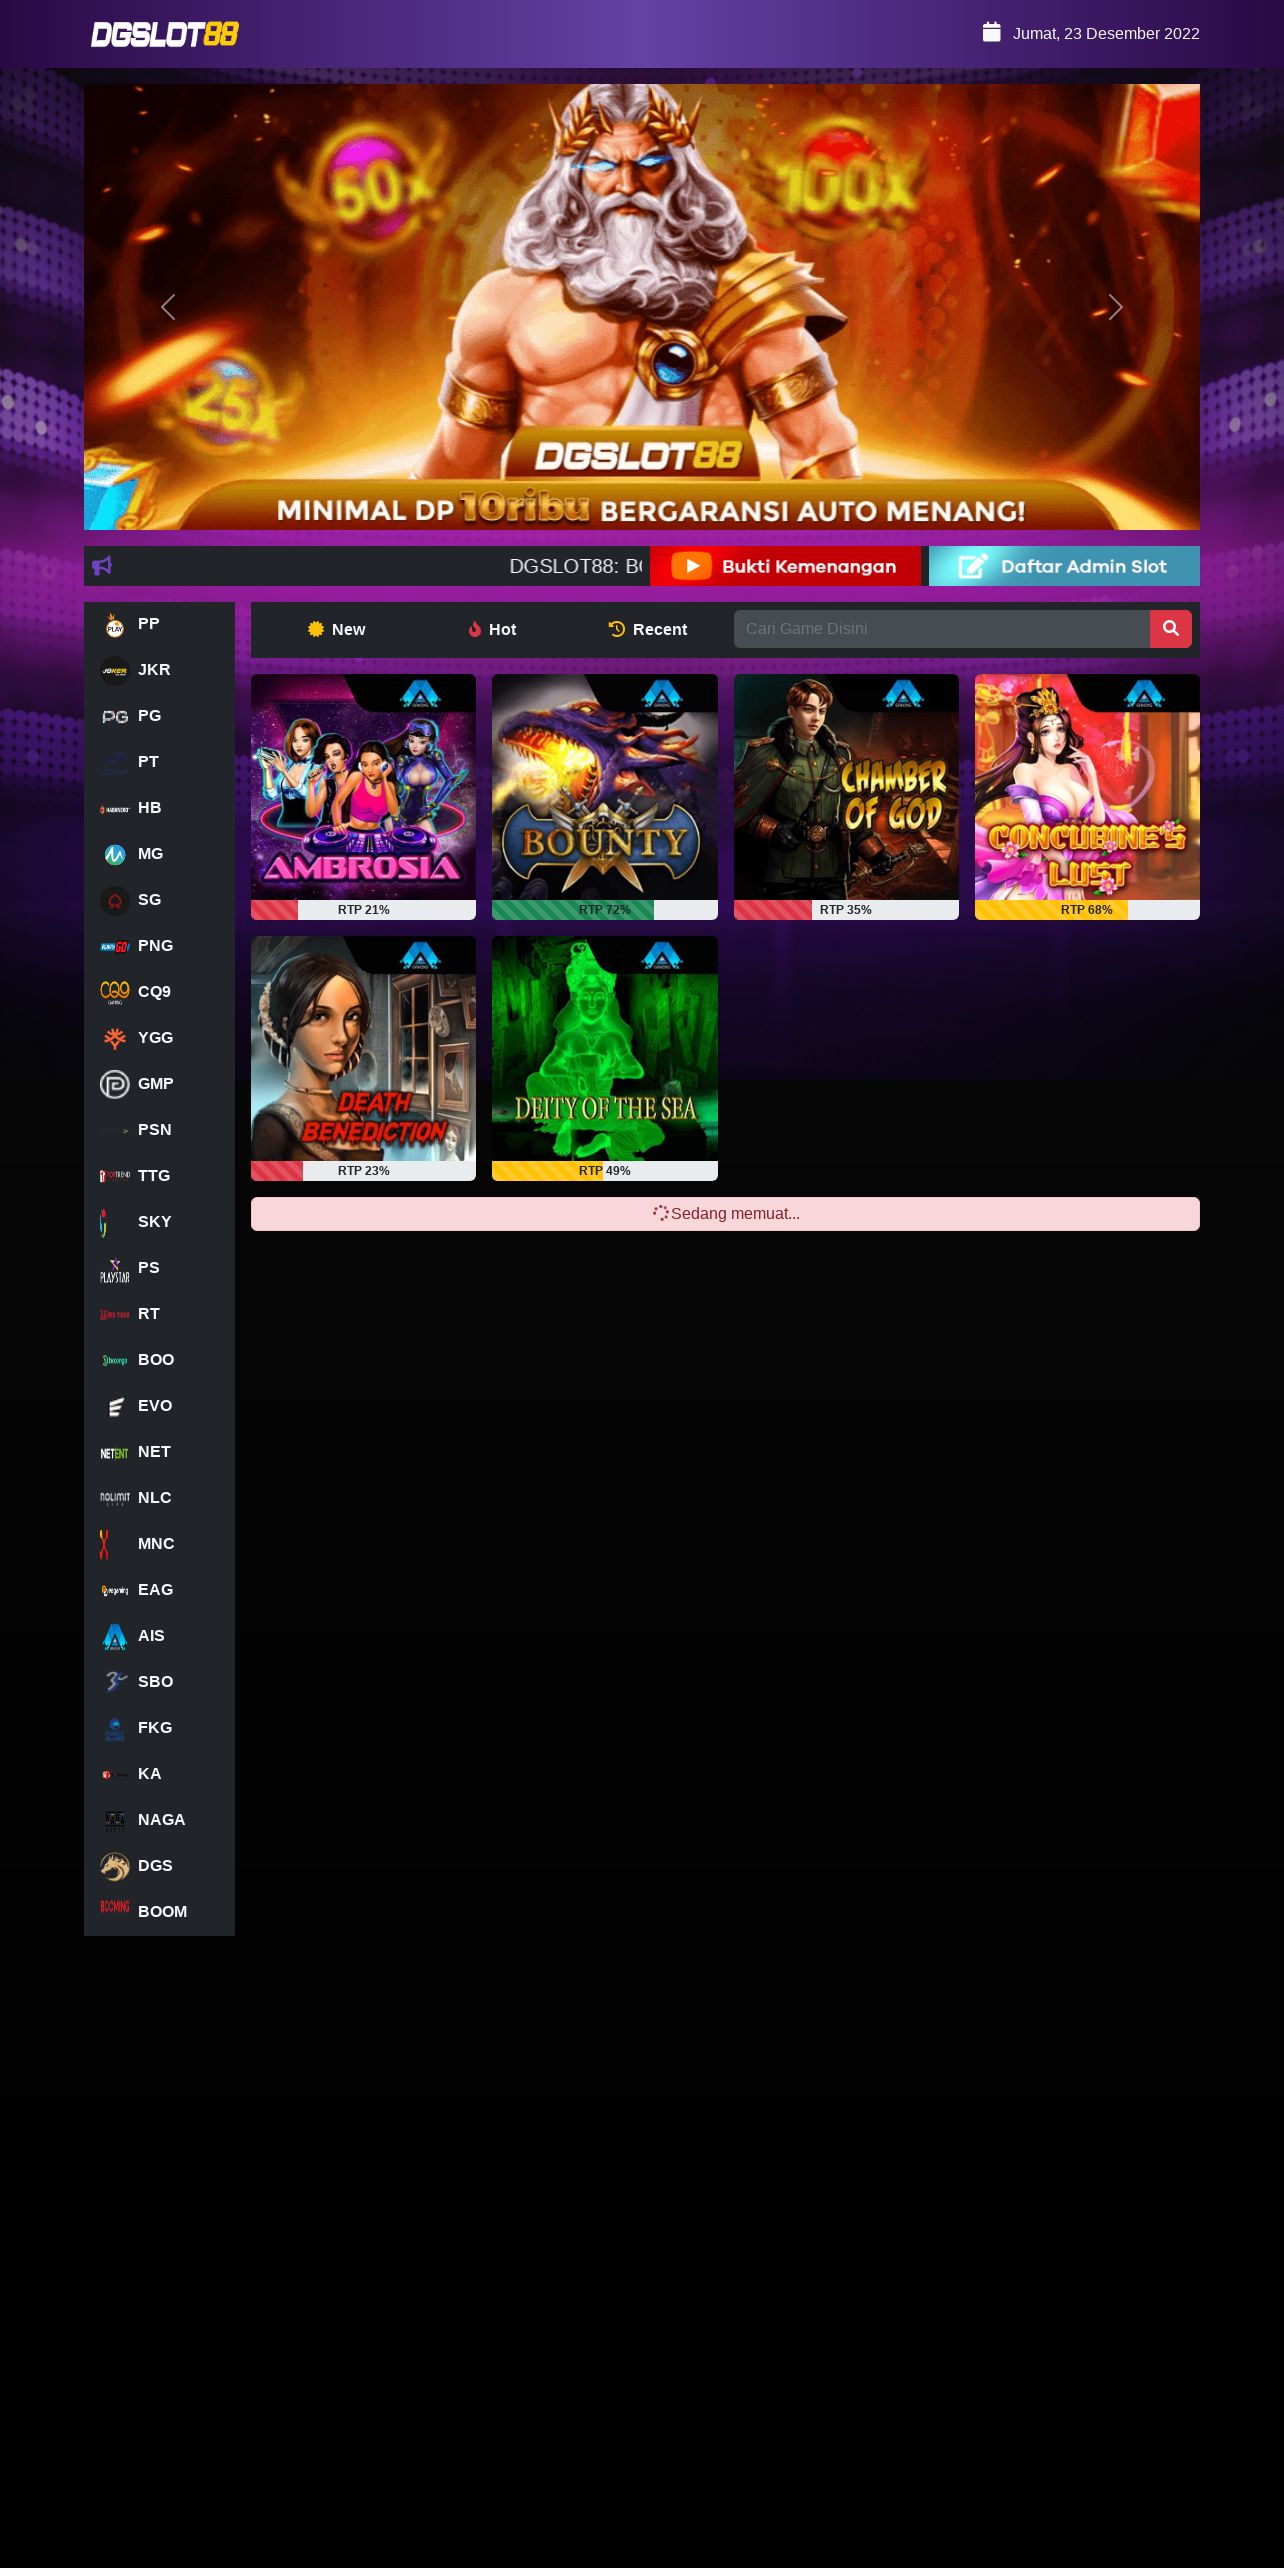Open the Deity of the Sea game
Viewport: 1284px width, 2568px height.
[x=605, y=1049]
